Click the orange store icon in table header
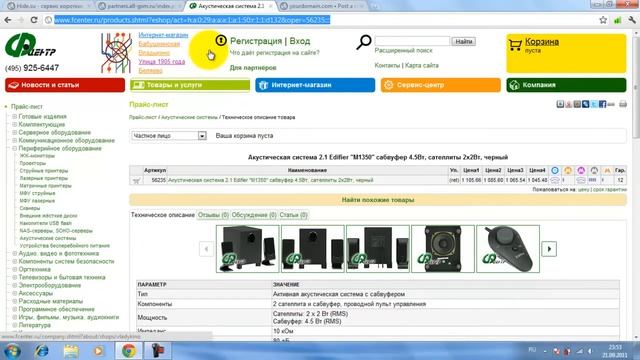The width and height of the screenshot is (640, 360). click(x=568, y=170)
